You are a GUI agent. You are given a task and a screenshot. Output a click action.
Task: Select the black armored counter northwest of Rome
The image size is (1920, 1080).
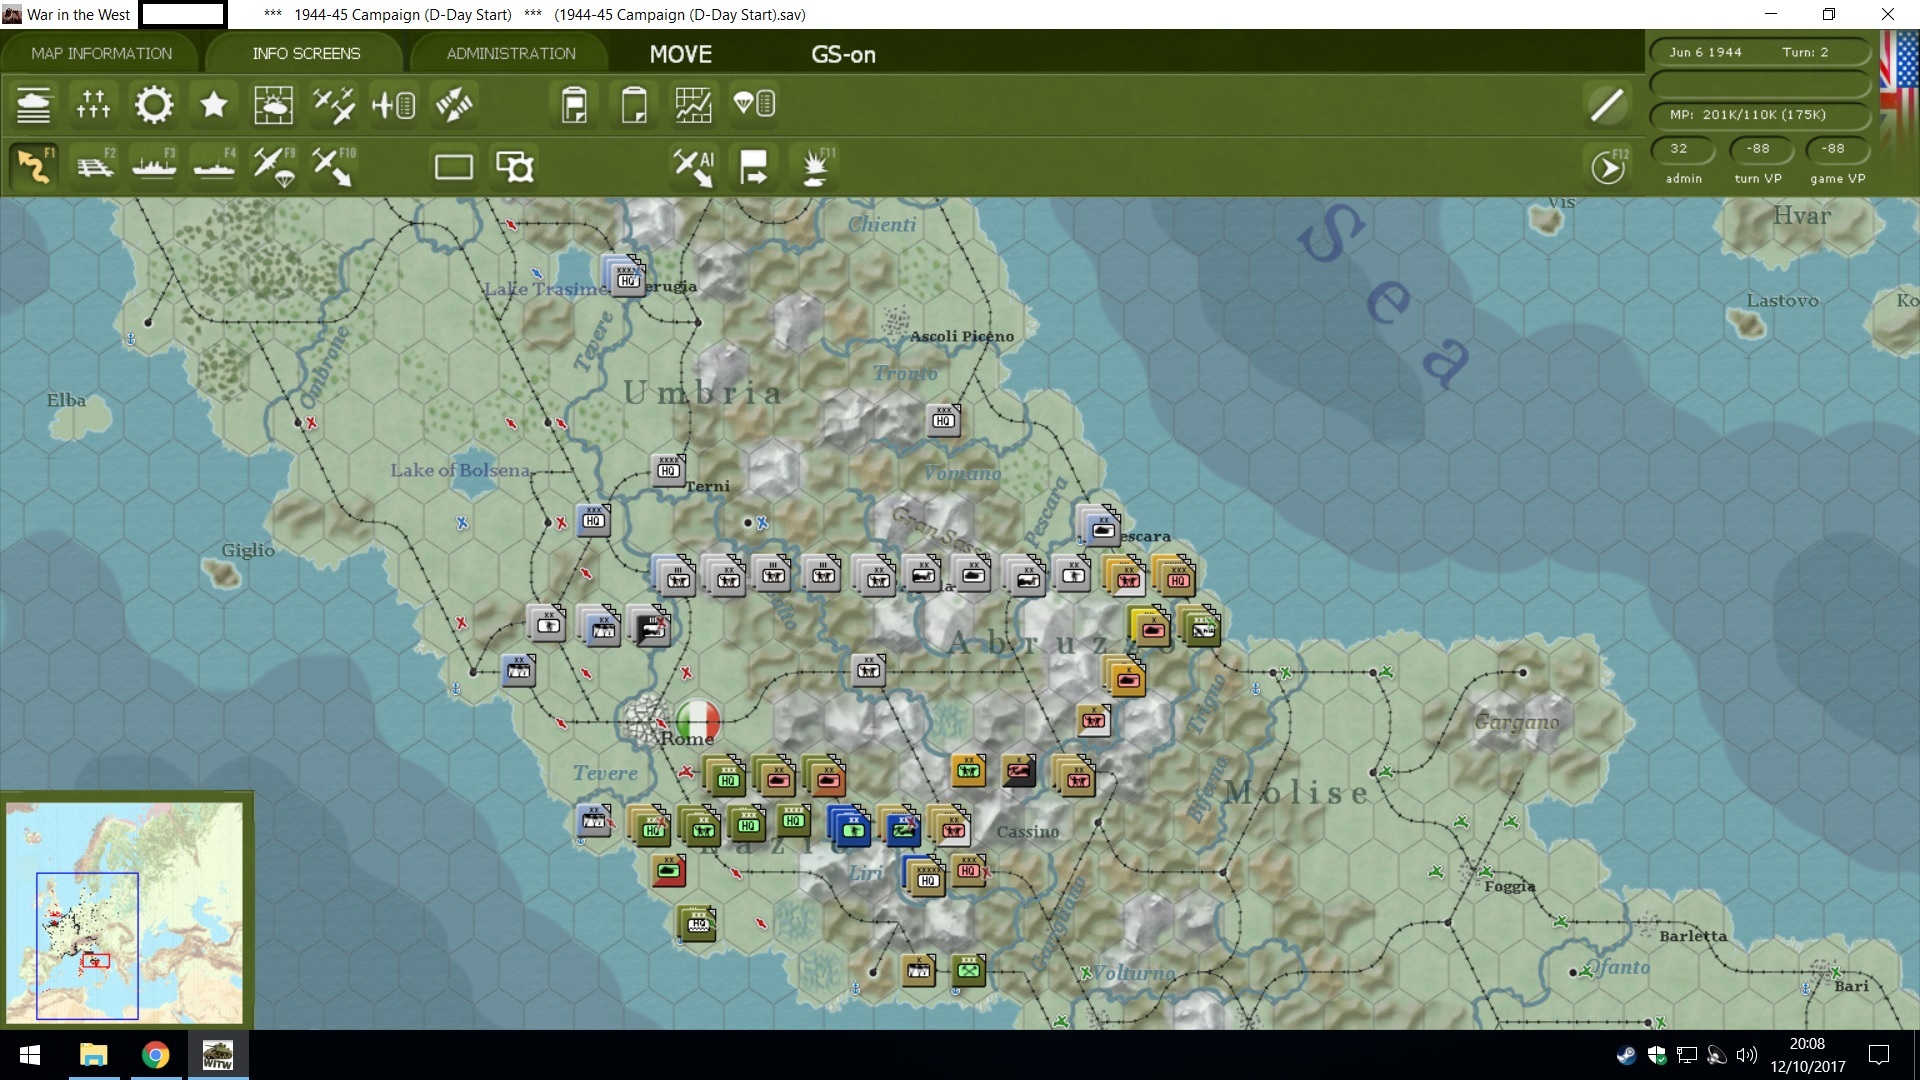[x=651, y=627]
